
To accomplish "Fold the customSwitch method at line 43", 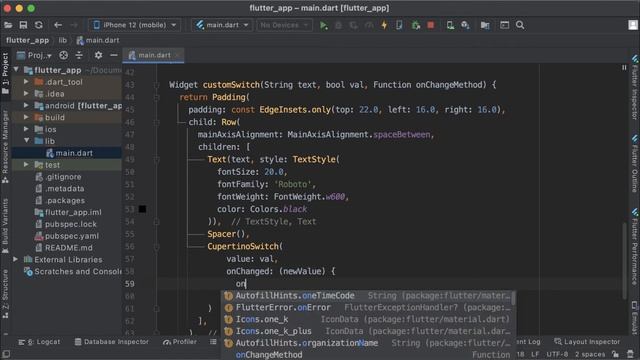I will click(157, 85).
